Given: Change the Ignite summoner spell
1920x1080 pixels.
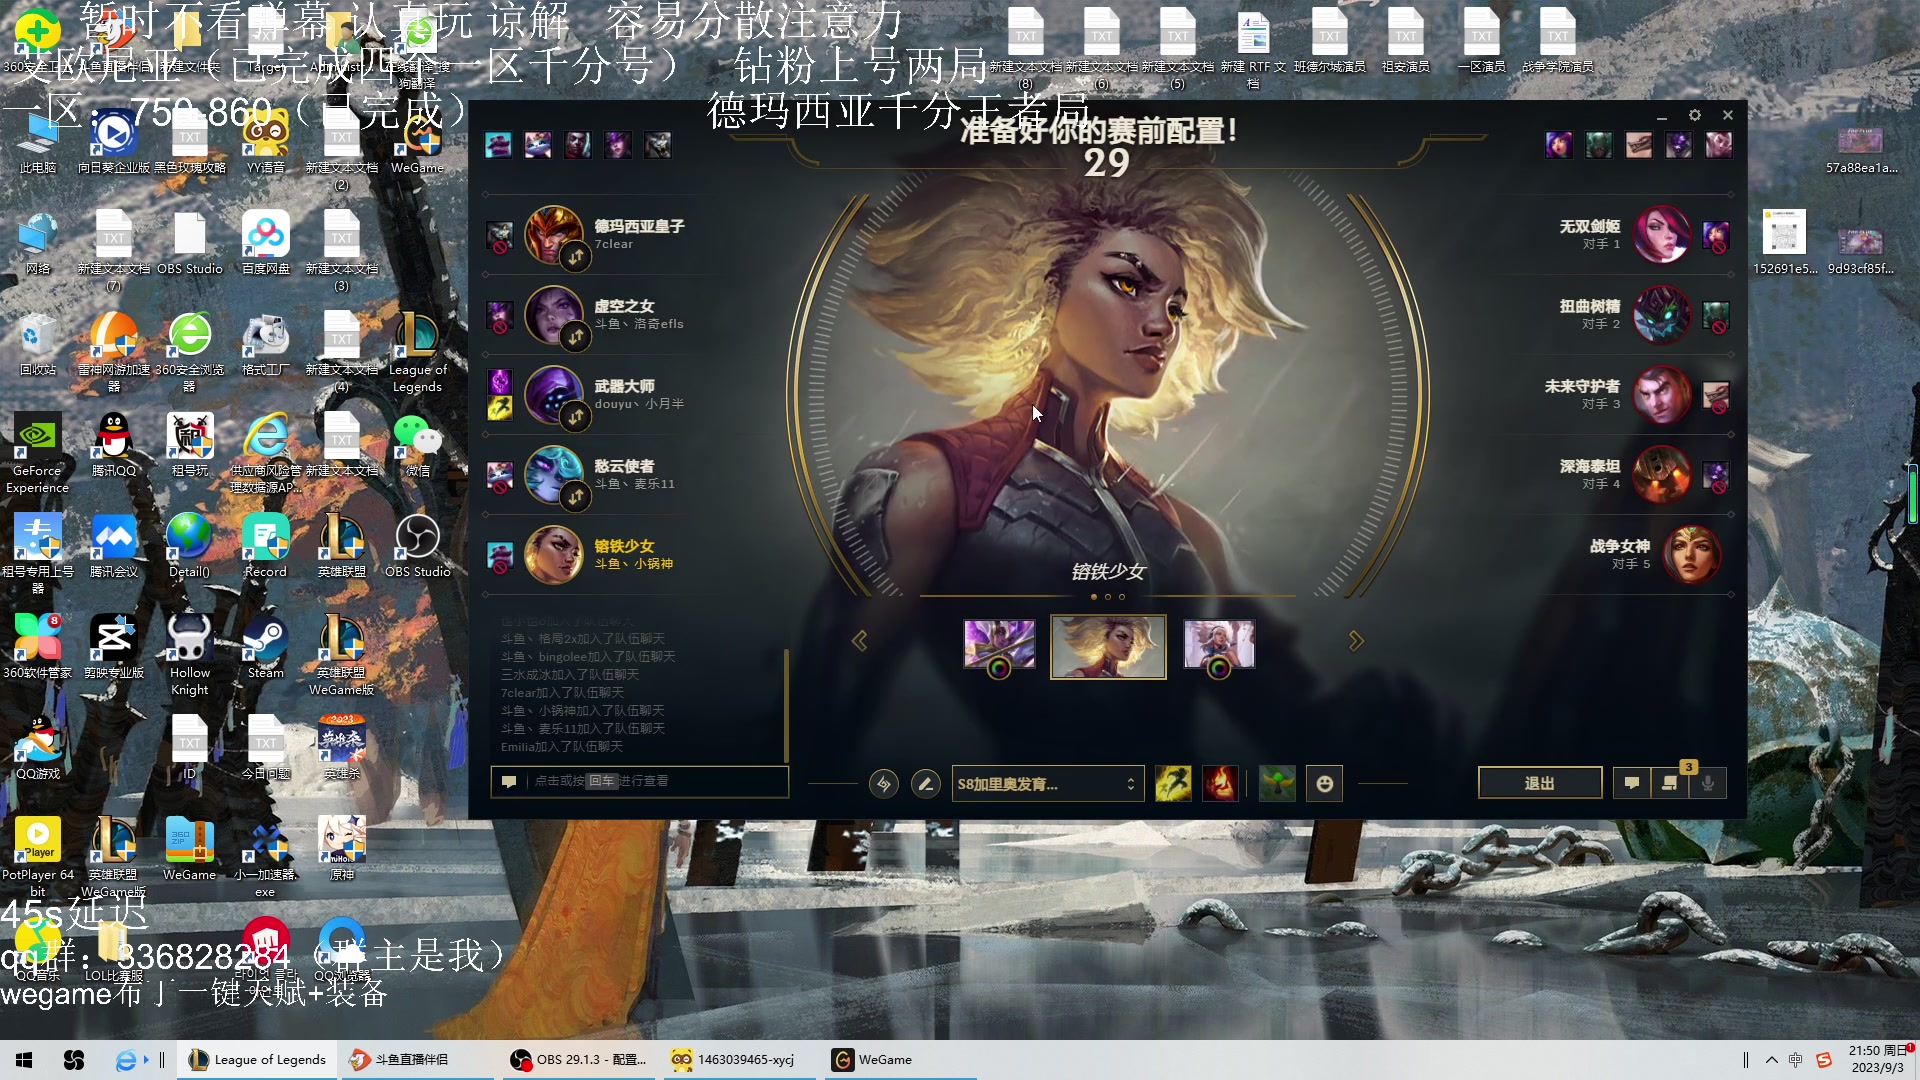Looking at the screenshot, I should [1220, 784].
